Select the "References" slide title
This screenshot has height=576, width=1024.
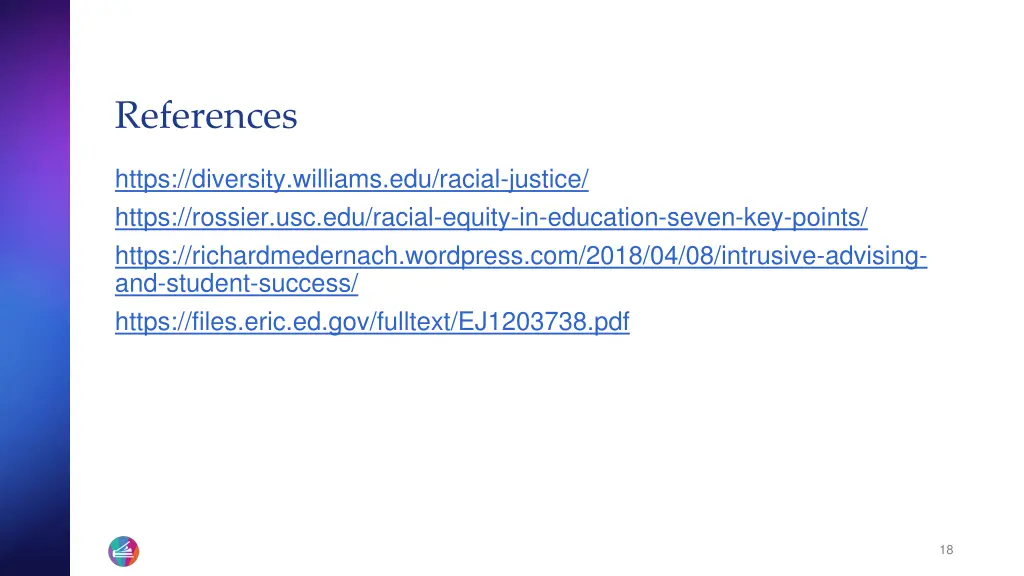pyautogui.click(x=206, y=116)
